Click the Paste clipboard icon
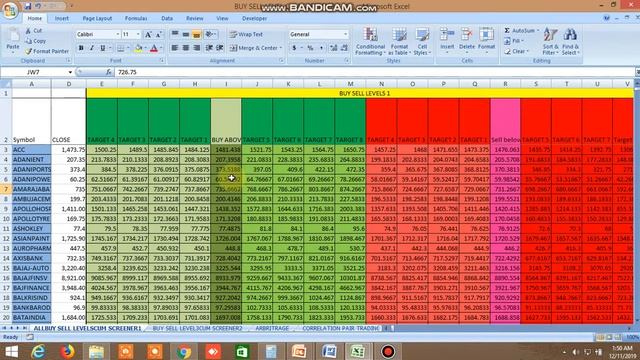Screen dimensions: 640x360 click(13, 36)
